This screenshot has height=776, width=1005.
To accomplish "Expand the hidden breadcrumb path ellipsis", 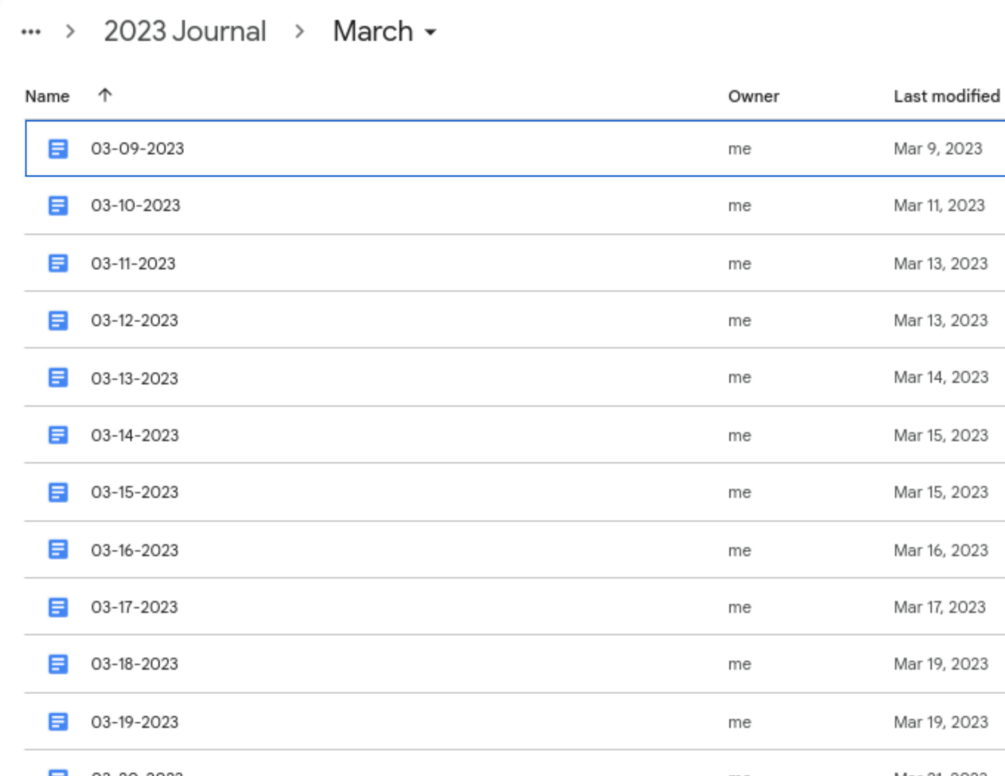I will 31,32.
